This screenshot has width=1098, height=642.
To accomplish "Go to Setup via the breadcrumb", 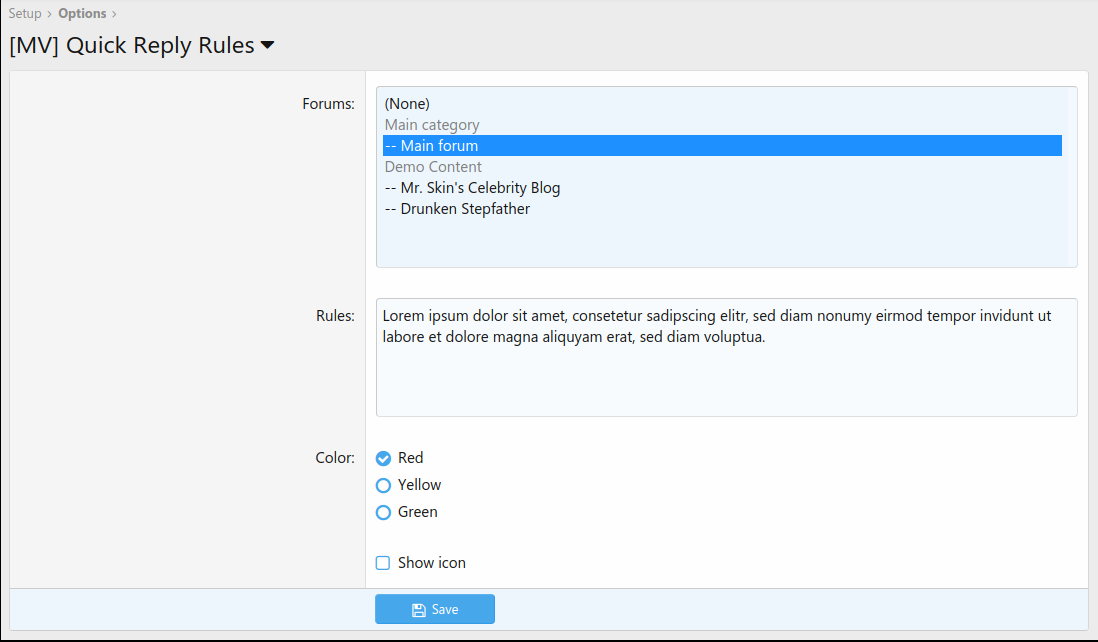I will pos(25,14).
